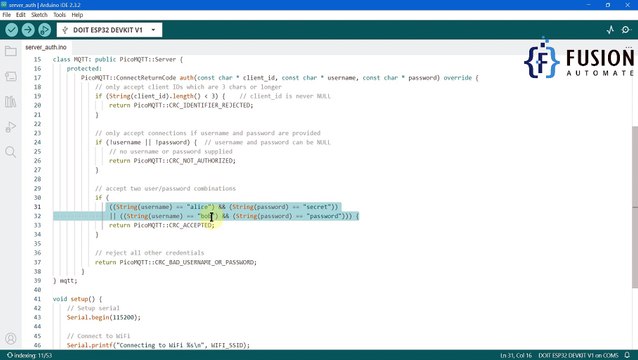Click the comment 'accept two user/password combinations'

click(x=166, y=189)
